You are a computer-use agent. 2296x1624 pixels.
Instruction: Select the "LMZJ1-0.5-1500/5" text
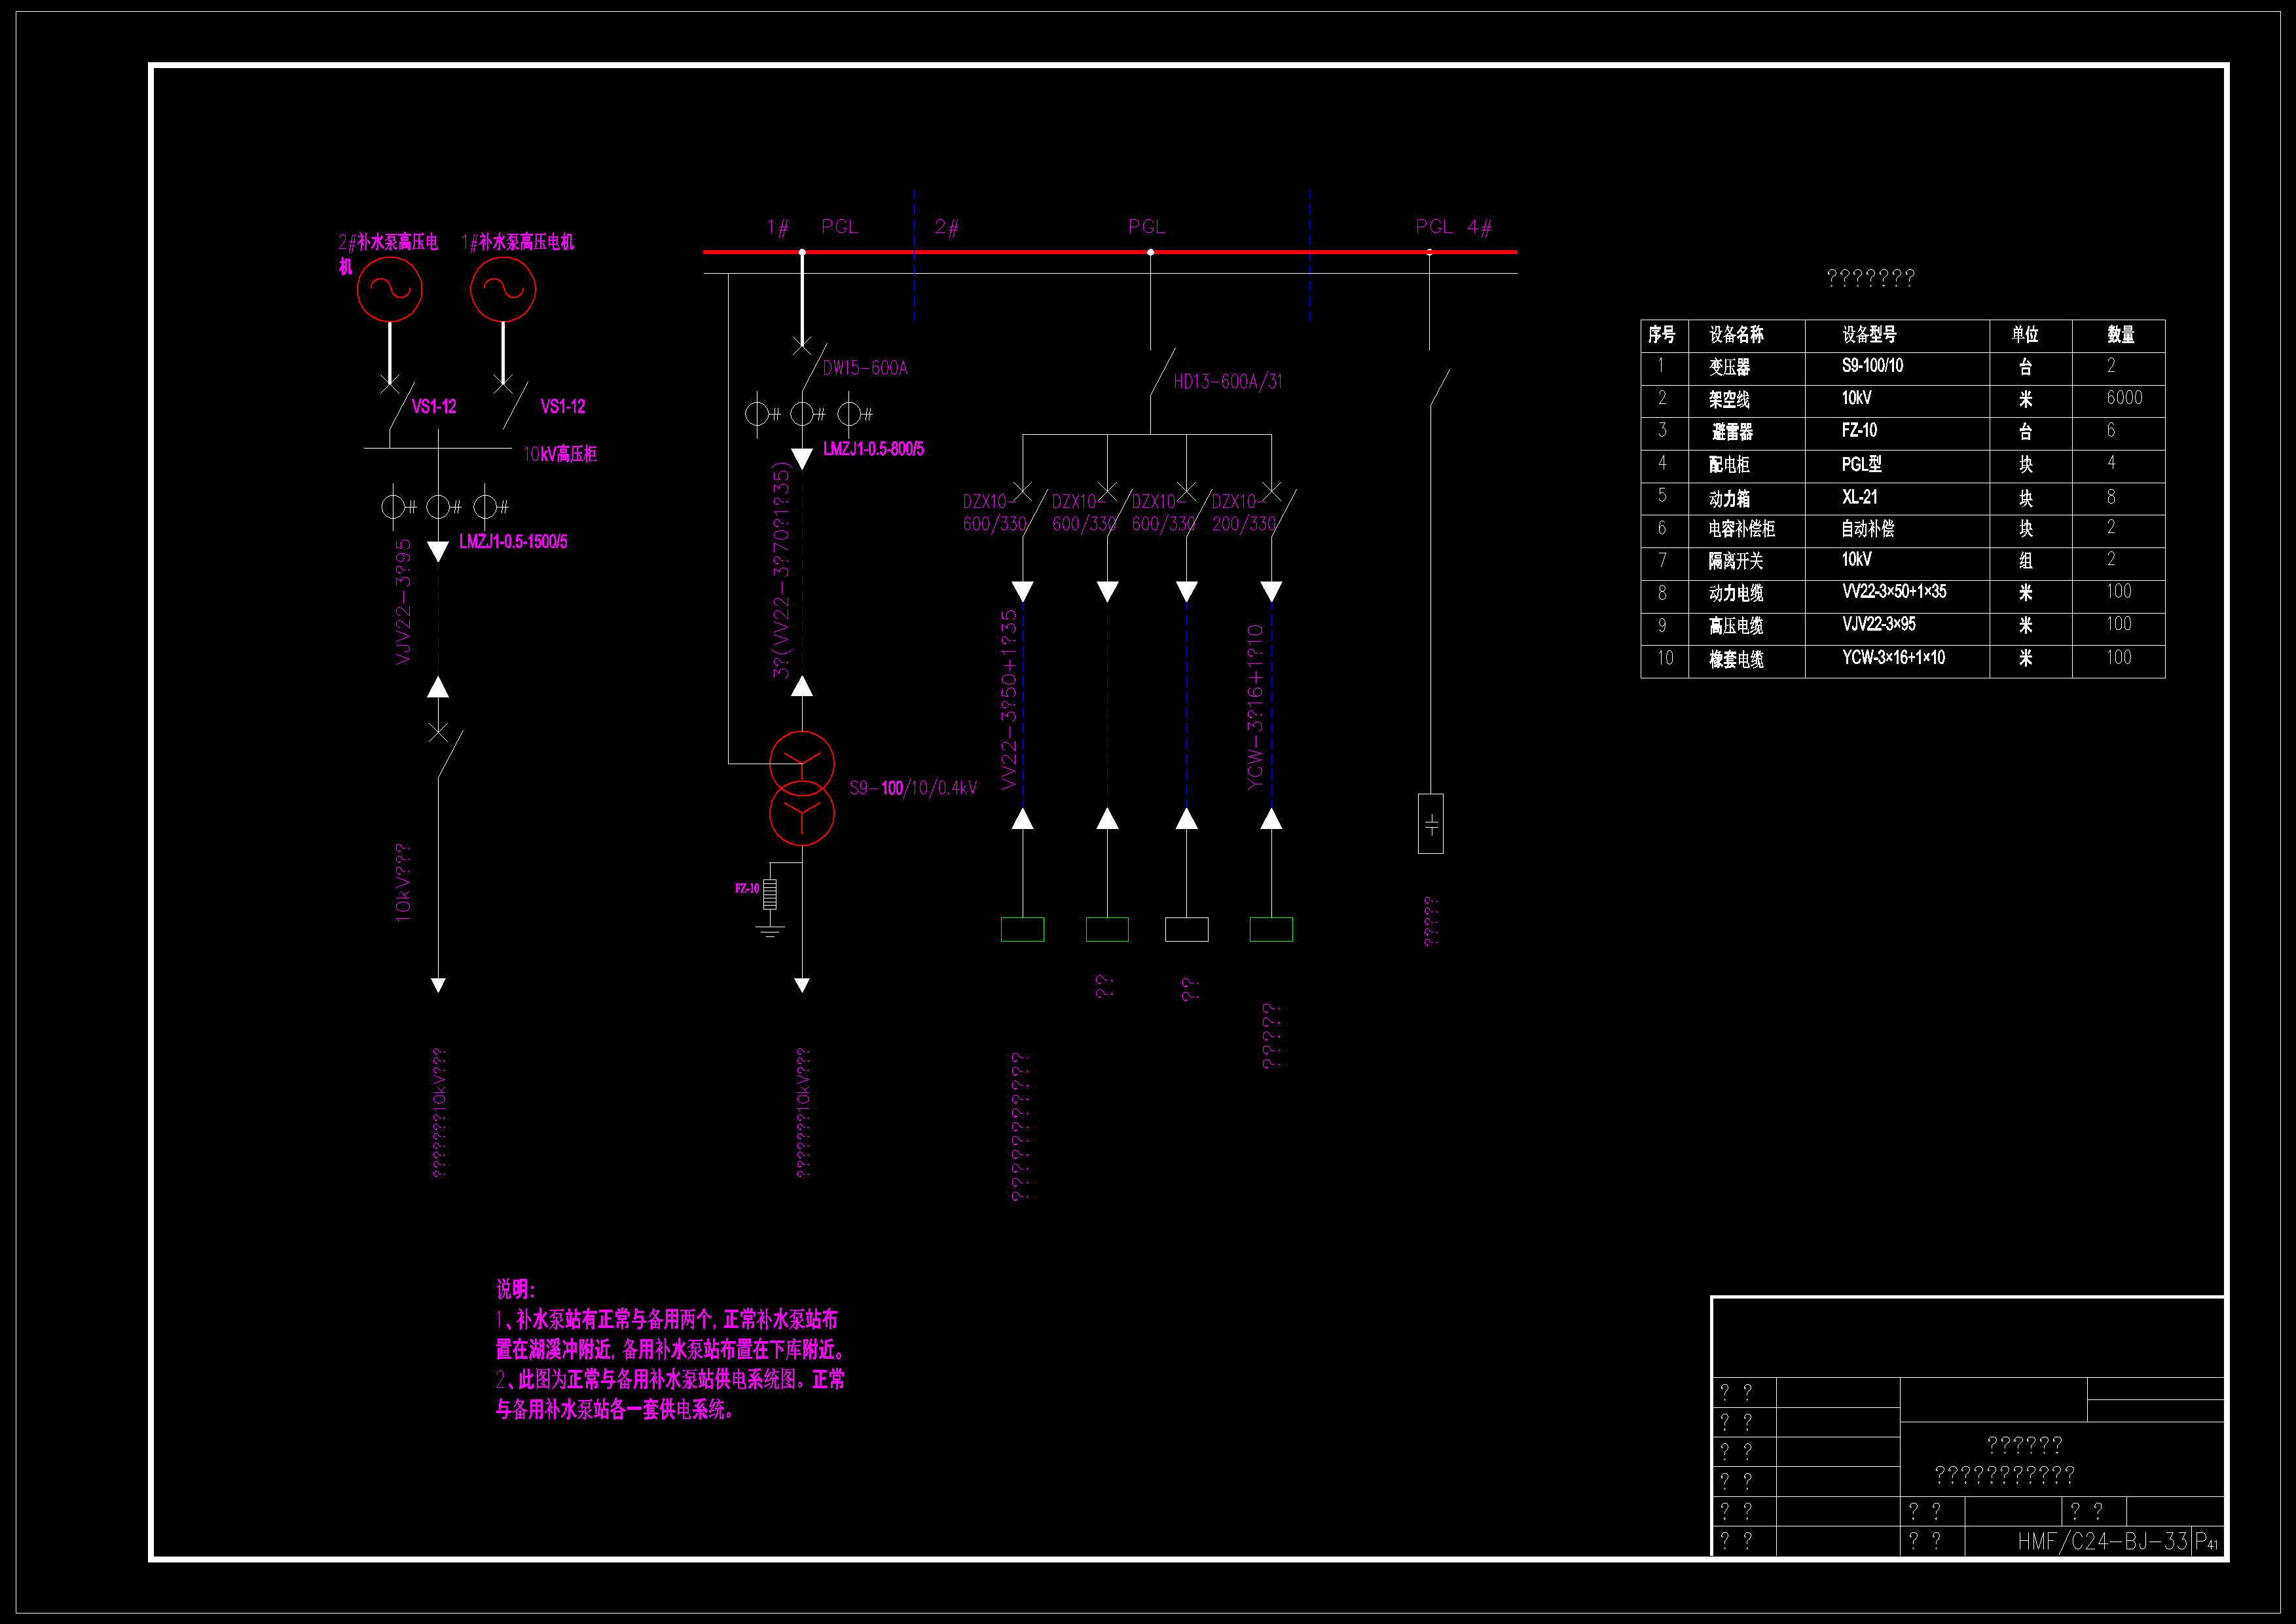[513, 542]
